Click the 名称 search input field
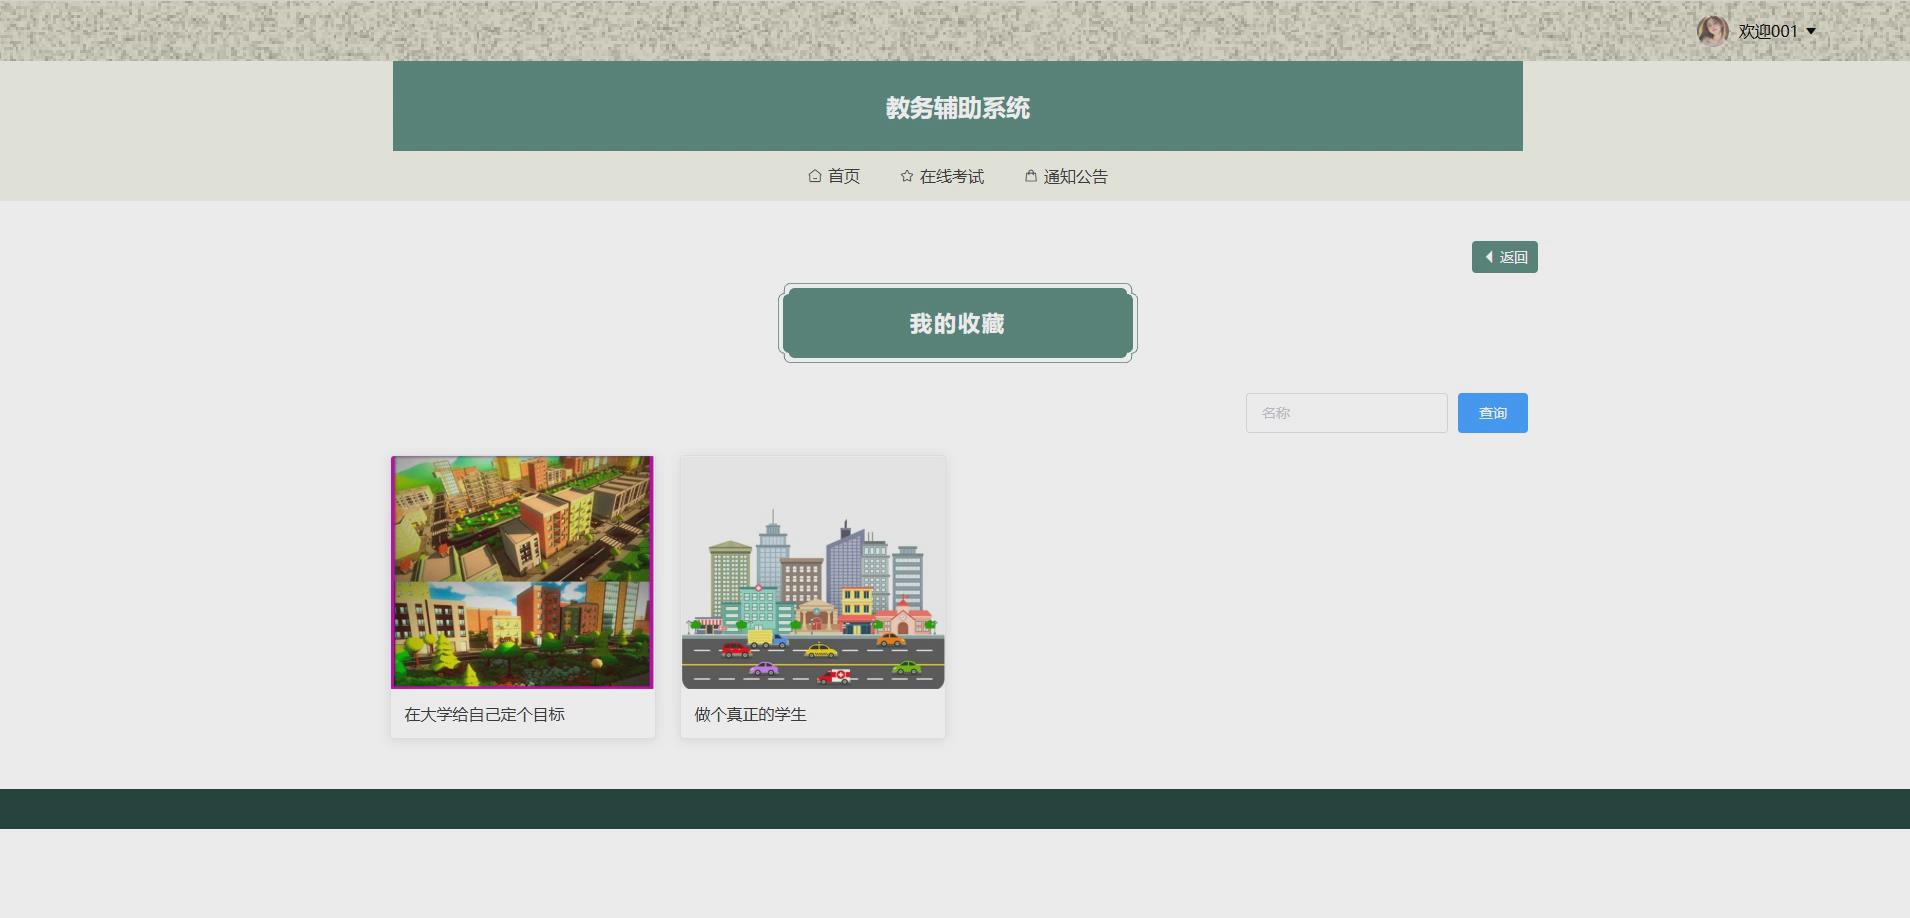Screen dimensions: 1910x918 (1345, 412)
